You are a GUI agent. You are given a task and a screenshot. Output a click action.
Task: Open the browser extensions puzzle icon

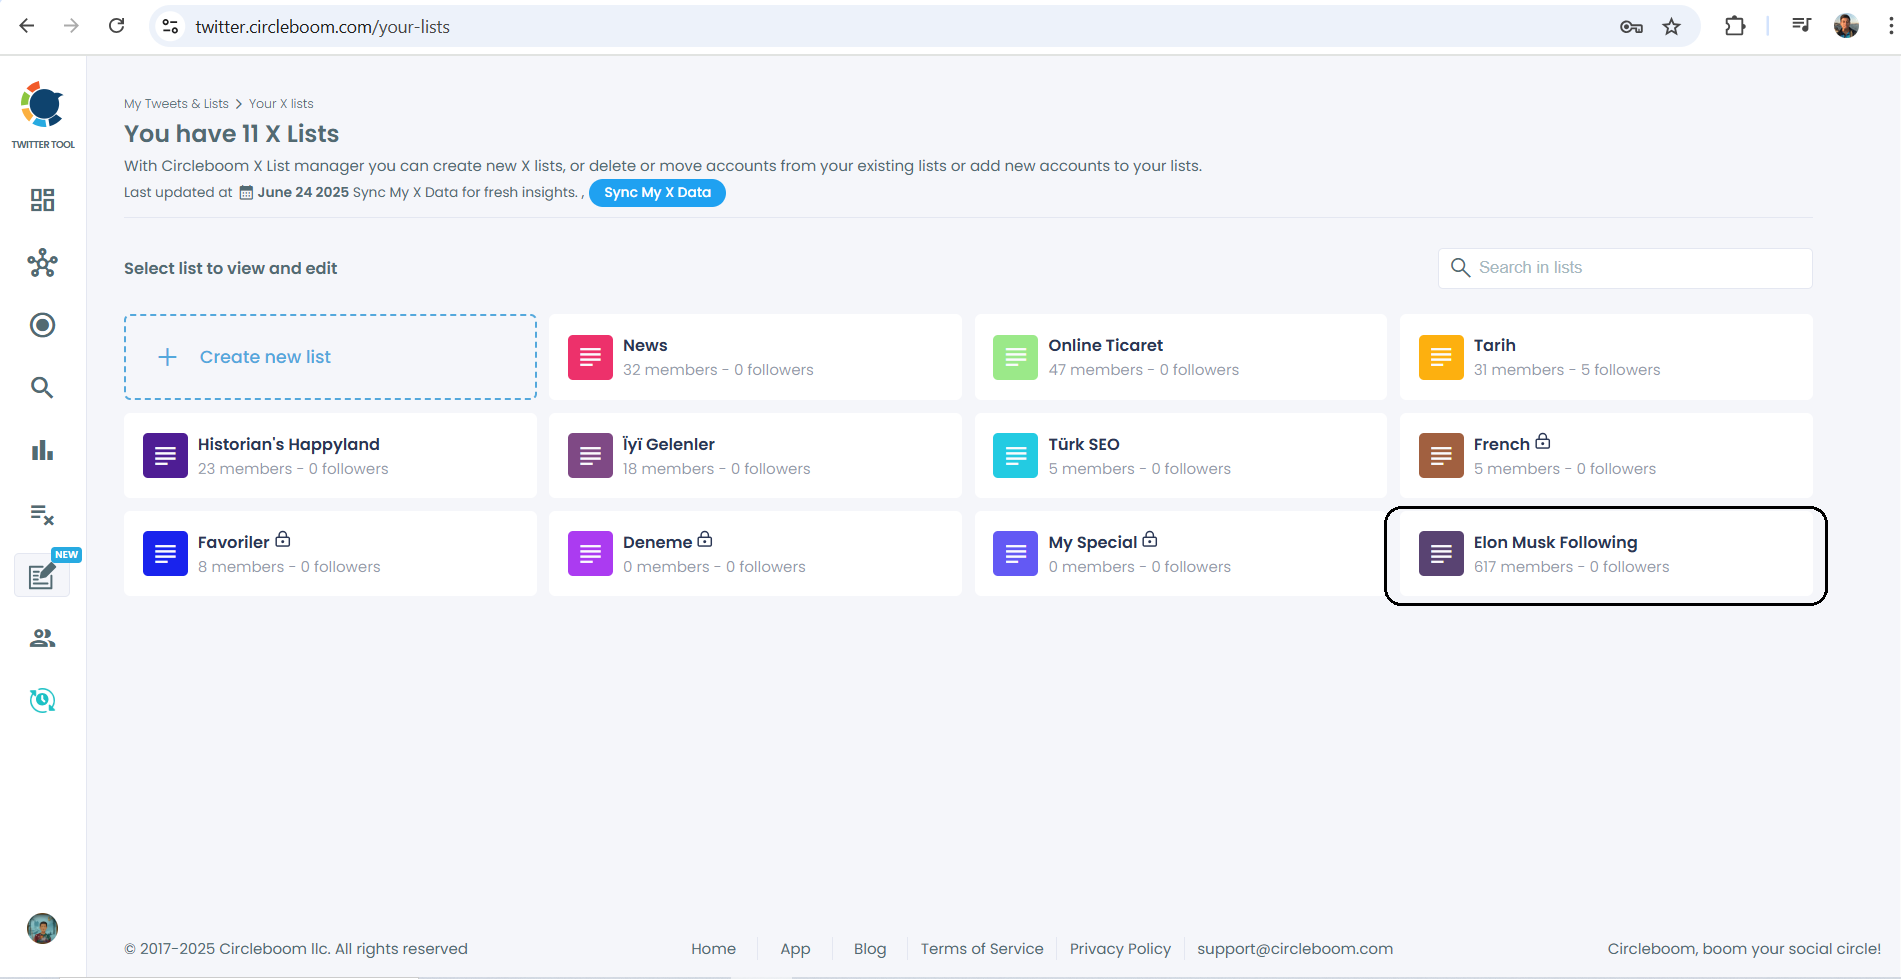point(1735,26)
